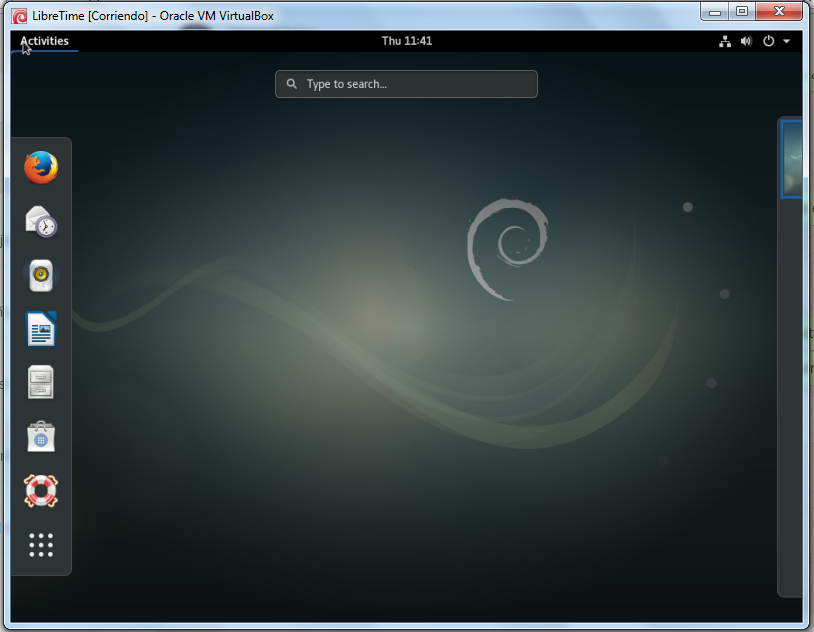Open the Files manager
Screen dimensions: 814x632
(40, 383)
